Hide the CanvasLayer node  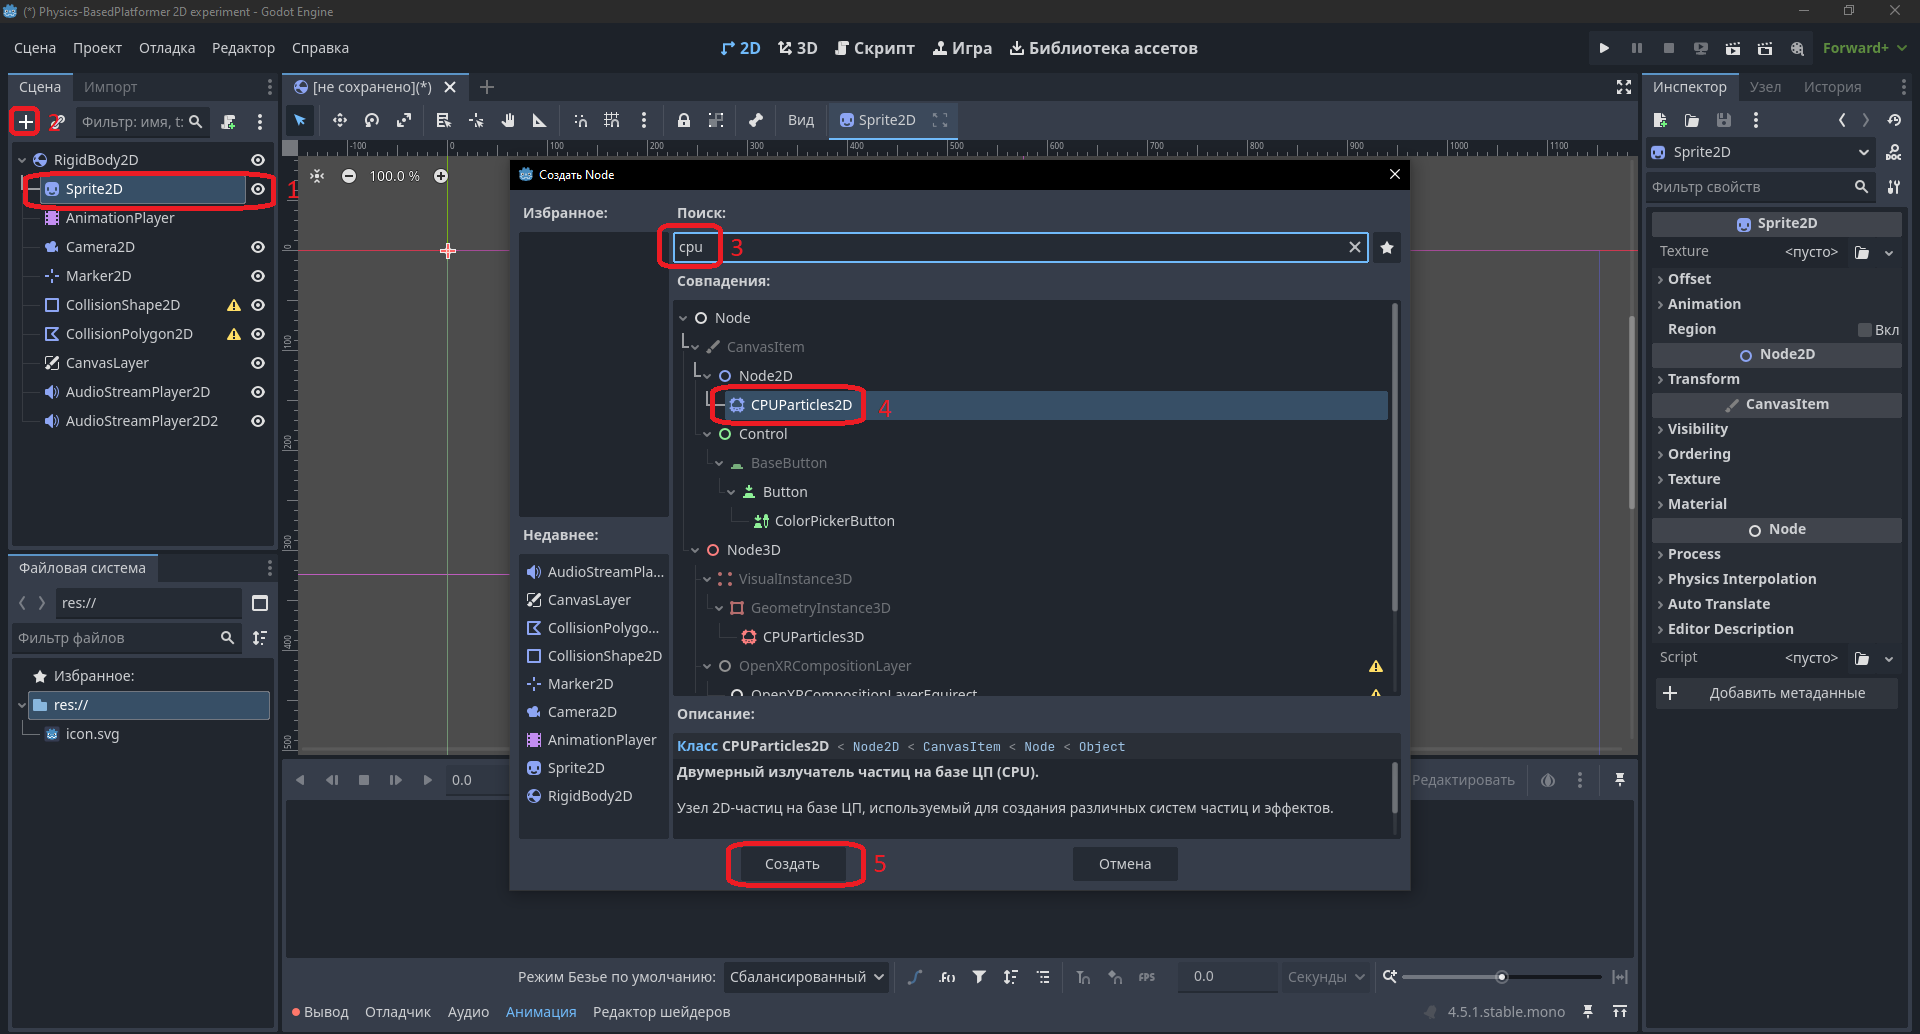tap(258, 363)
